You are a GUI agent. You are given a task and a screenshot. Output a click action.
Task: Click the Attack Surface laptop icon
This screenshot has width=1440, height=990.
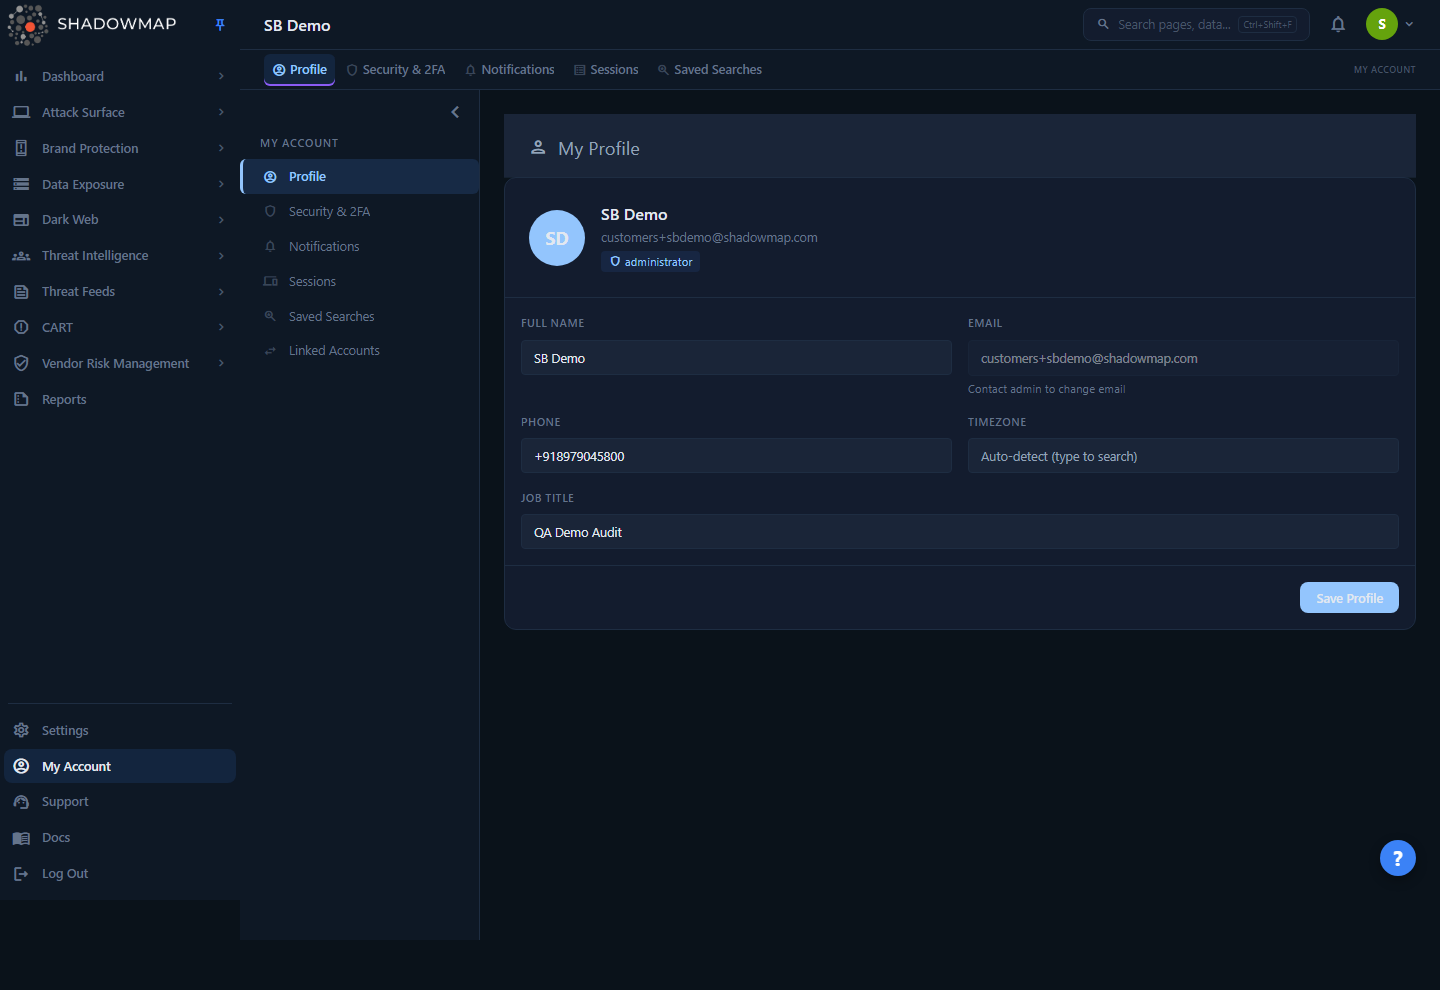[21, 112]
